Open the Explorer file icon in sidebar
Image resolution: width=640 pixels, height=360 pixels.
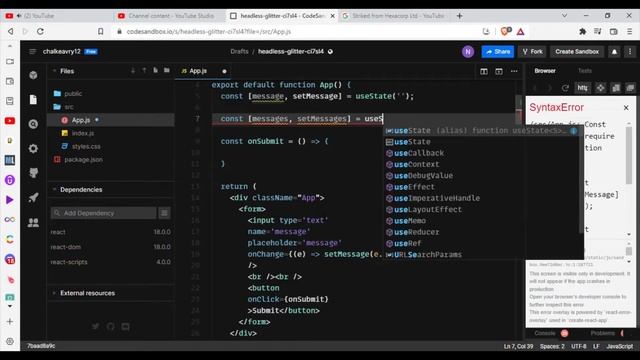[x=33, y=100]
